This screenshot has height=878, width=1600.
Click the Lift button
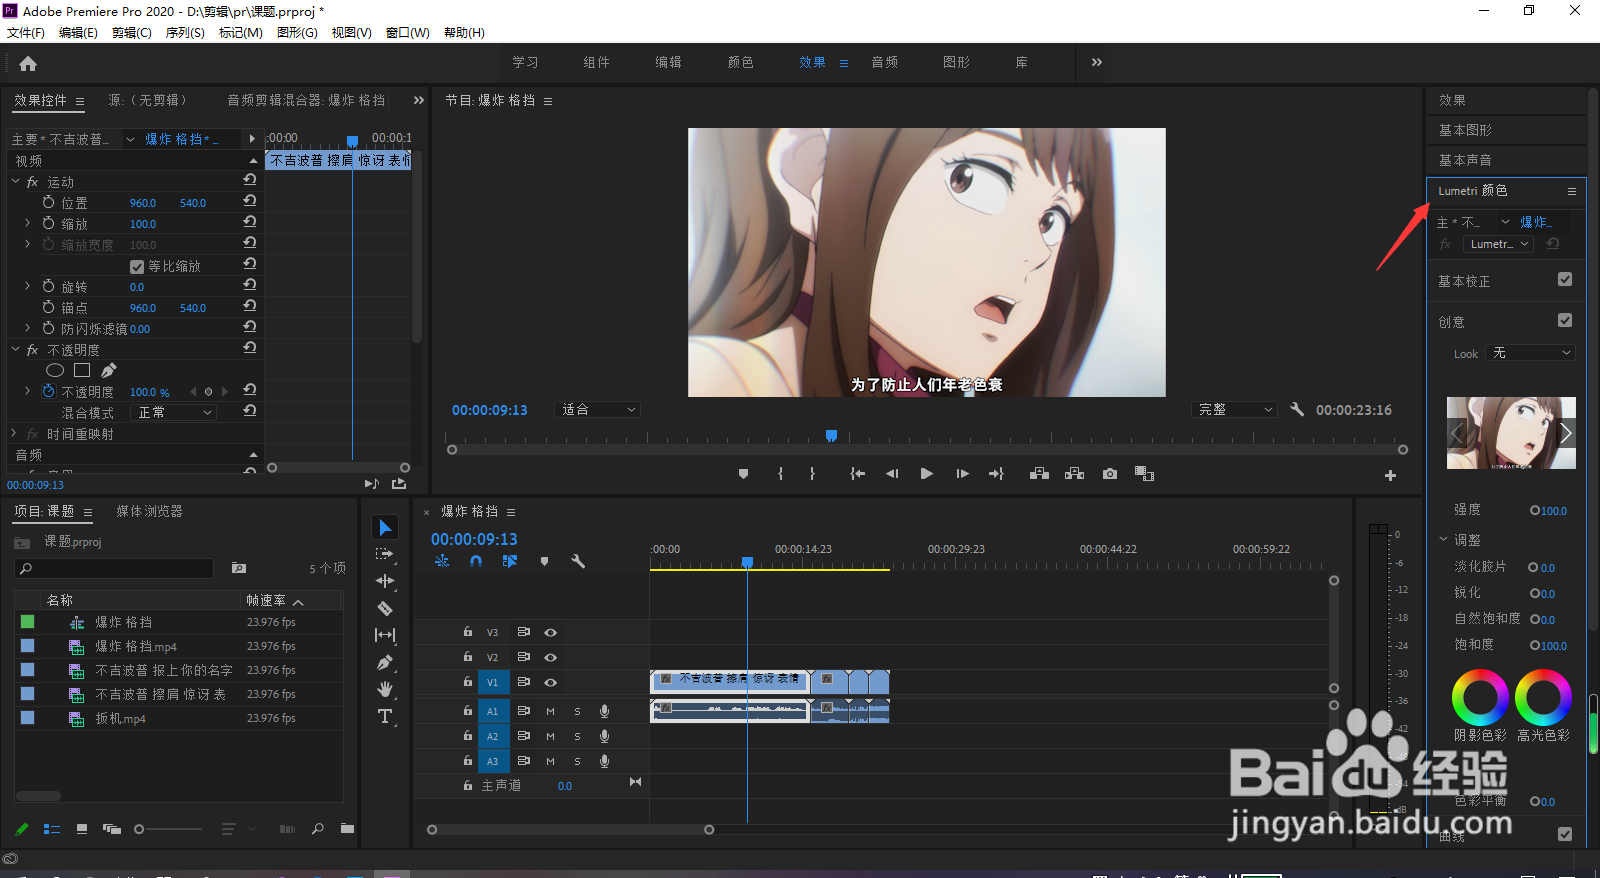1039,474
